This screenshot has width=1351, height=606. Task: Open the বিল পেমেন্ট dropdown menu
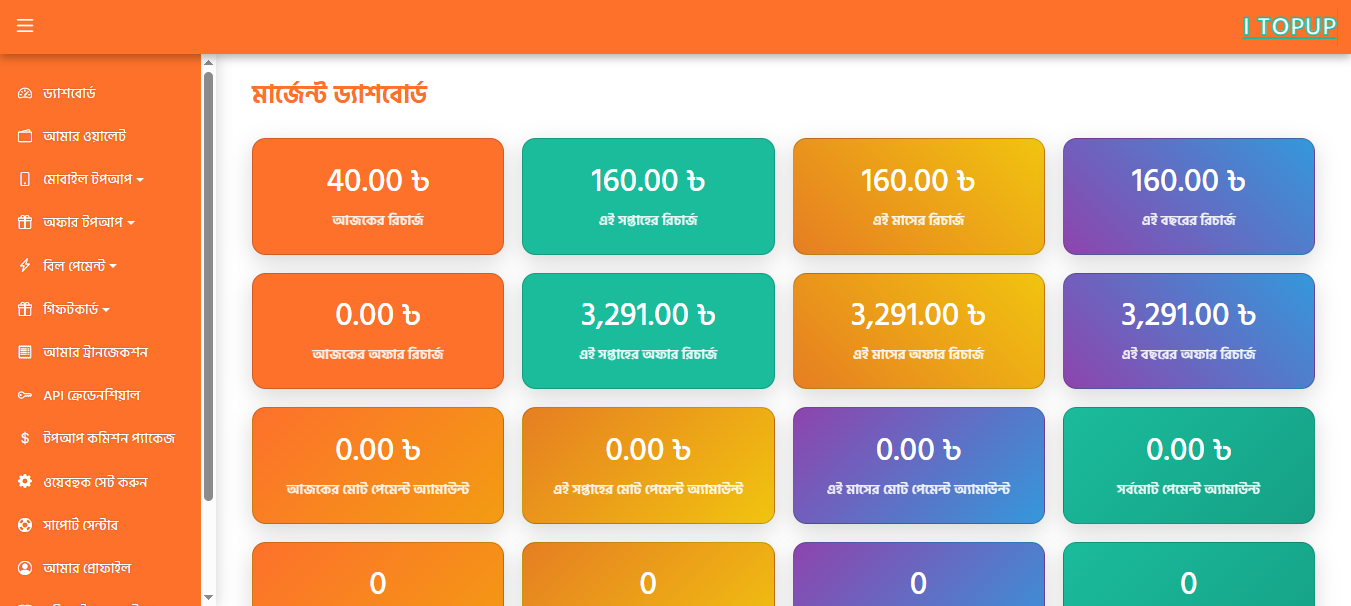80,266
